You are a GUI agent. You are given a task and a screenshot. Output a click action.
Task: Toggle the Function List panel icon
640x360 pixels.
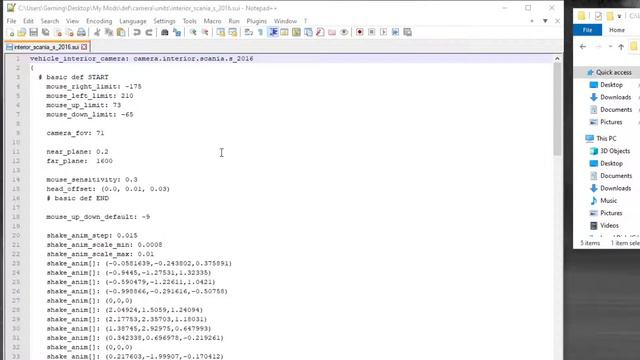pyautogui.click(x=320, y=32)
